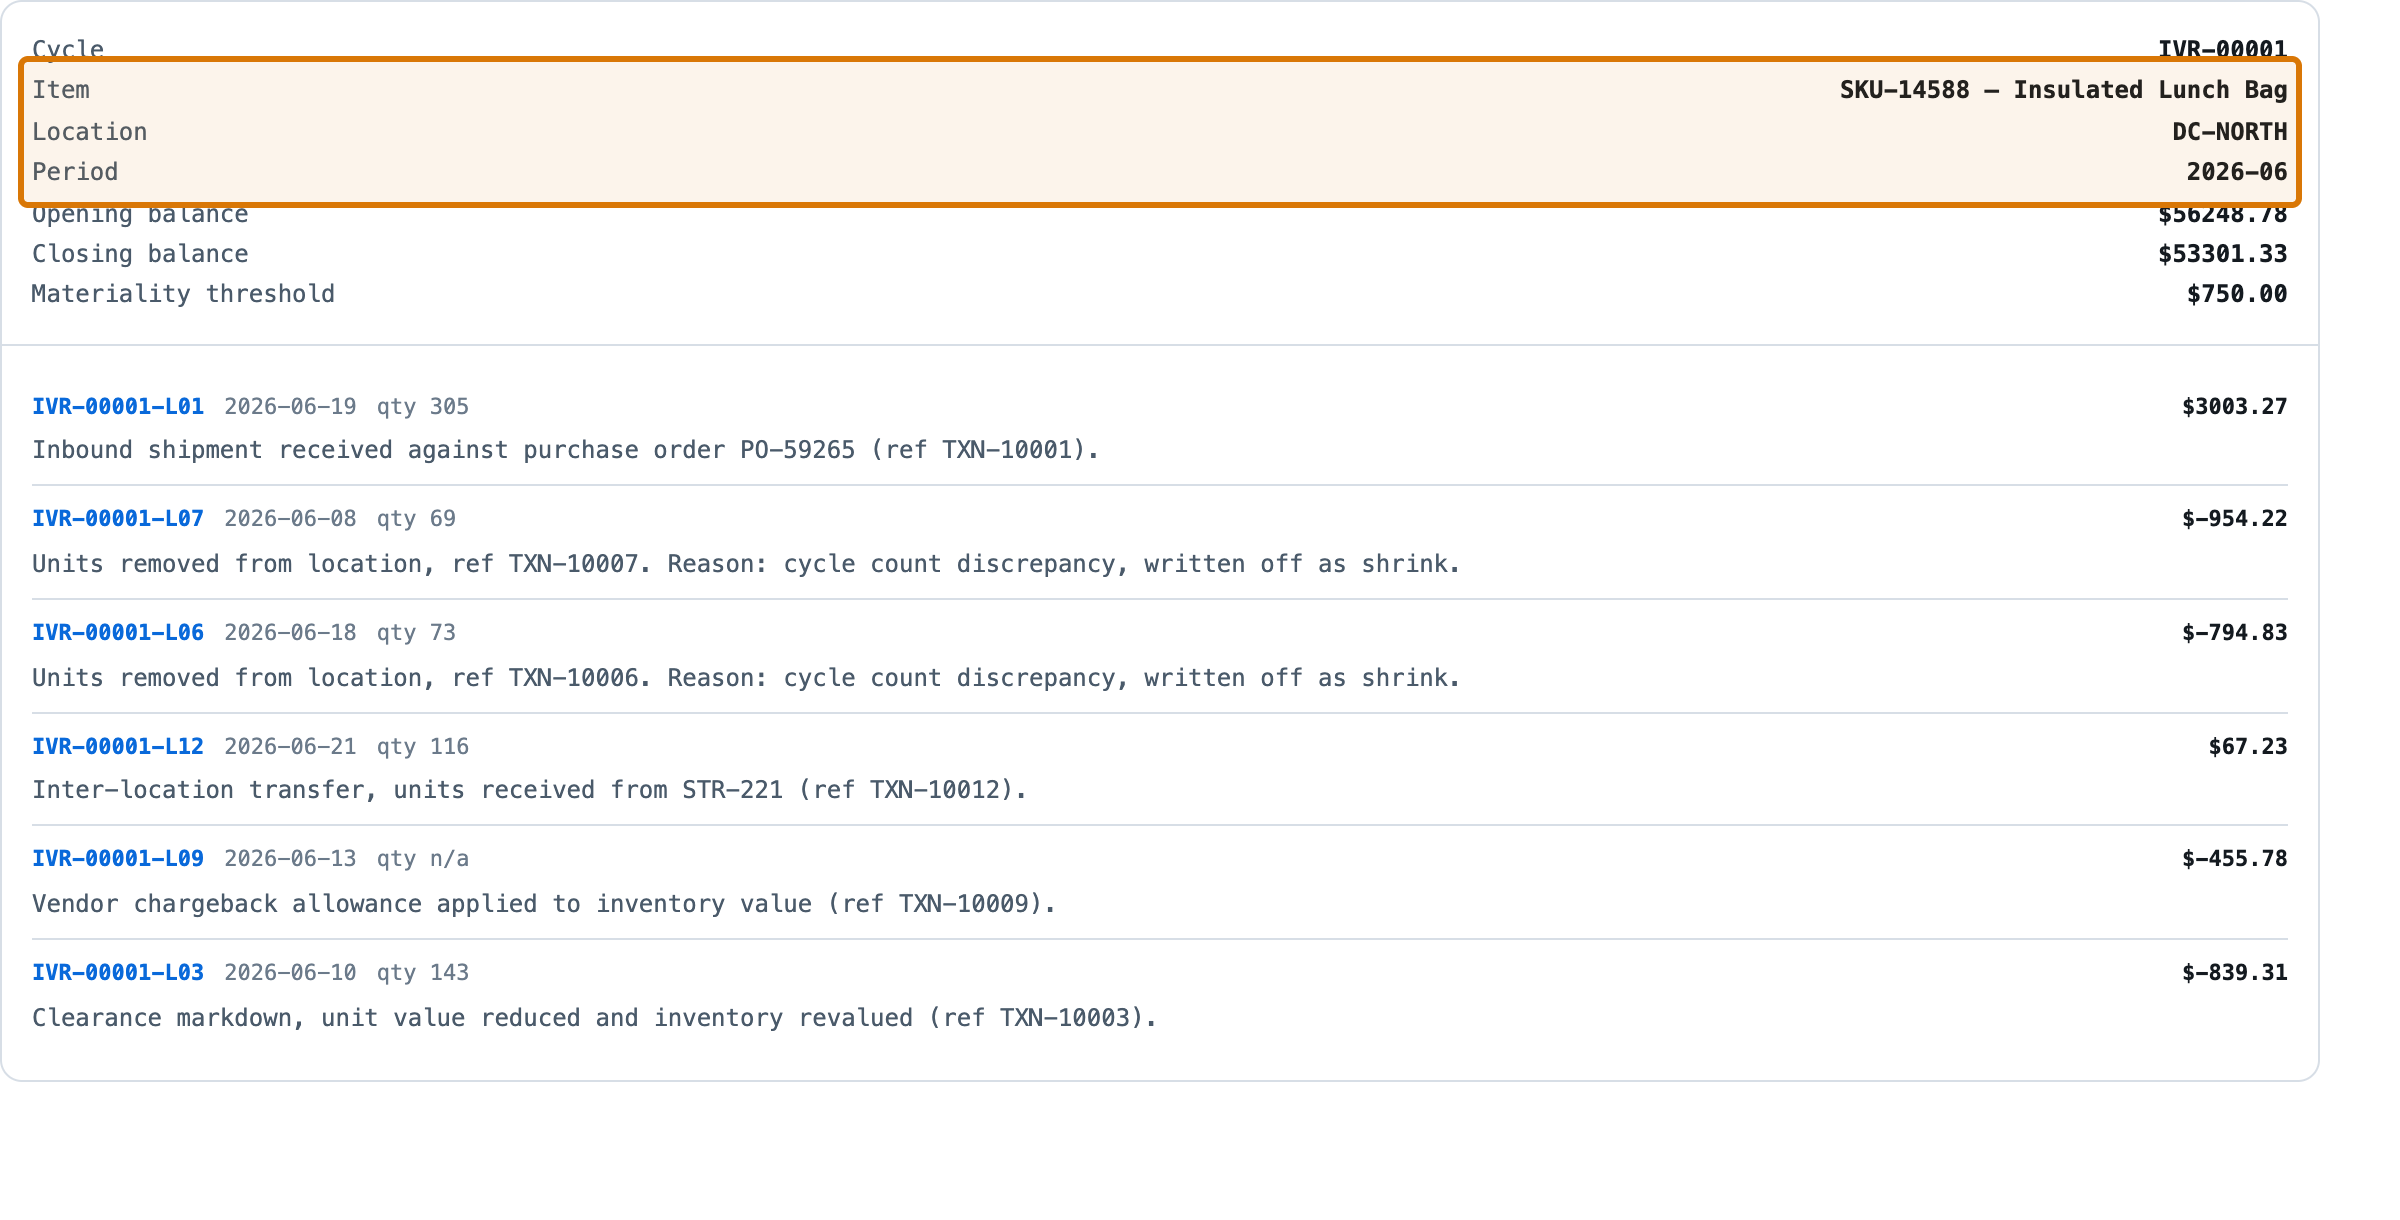Click the $-839.31 markdown amount

click(x=2234, y=973)
